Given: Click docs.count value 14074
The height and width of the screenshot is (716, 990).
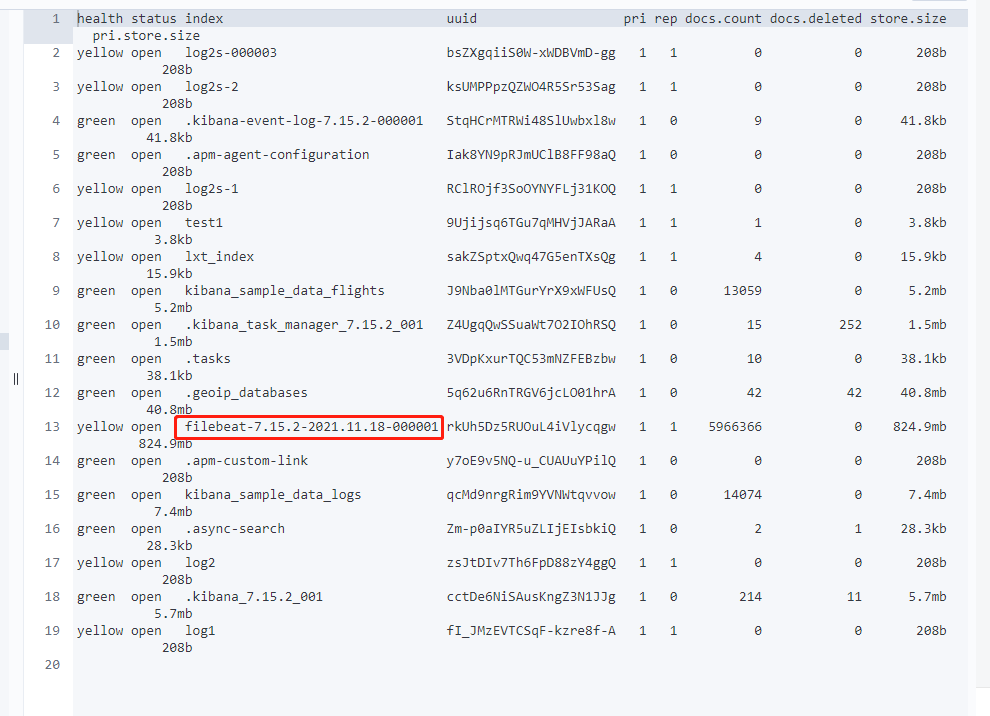Looking at the screenshot, I should click(742, 495).
